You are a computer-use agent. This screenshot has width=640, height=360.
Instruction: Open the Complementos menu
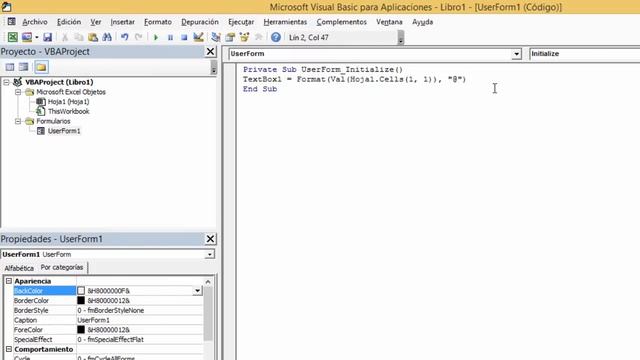click(x=342, y=22)
